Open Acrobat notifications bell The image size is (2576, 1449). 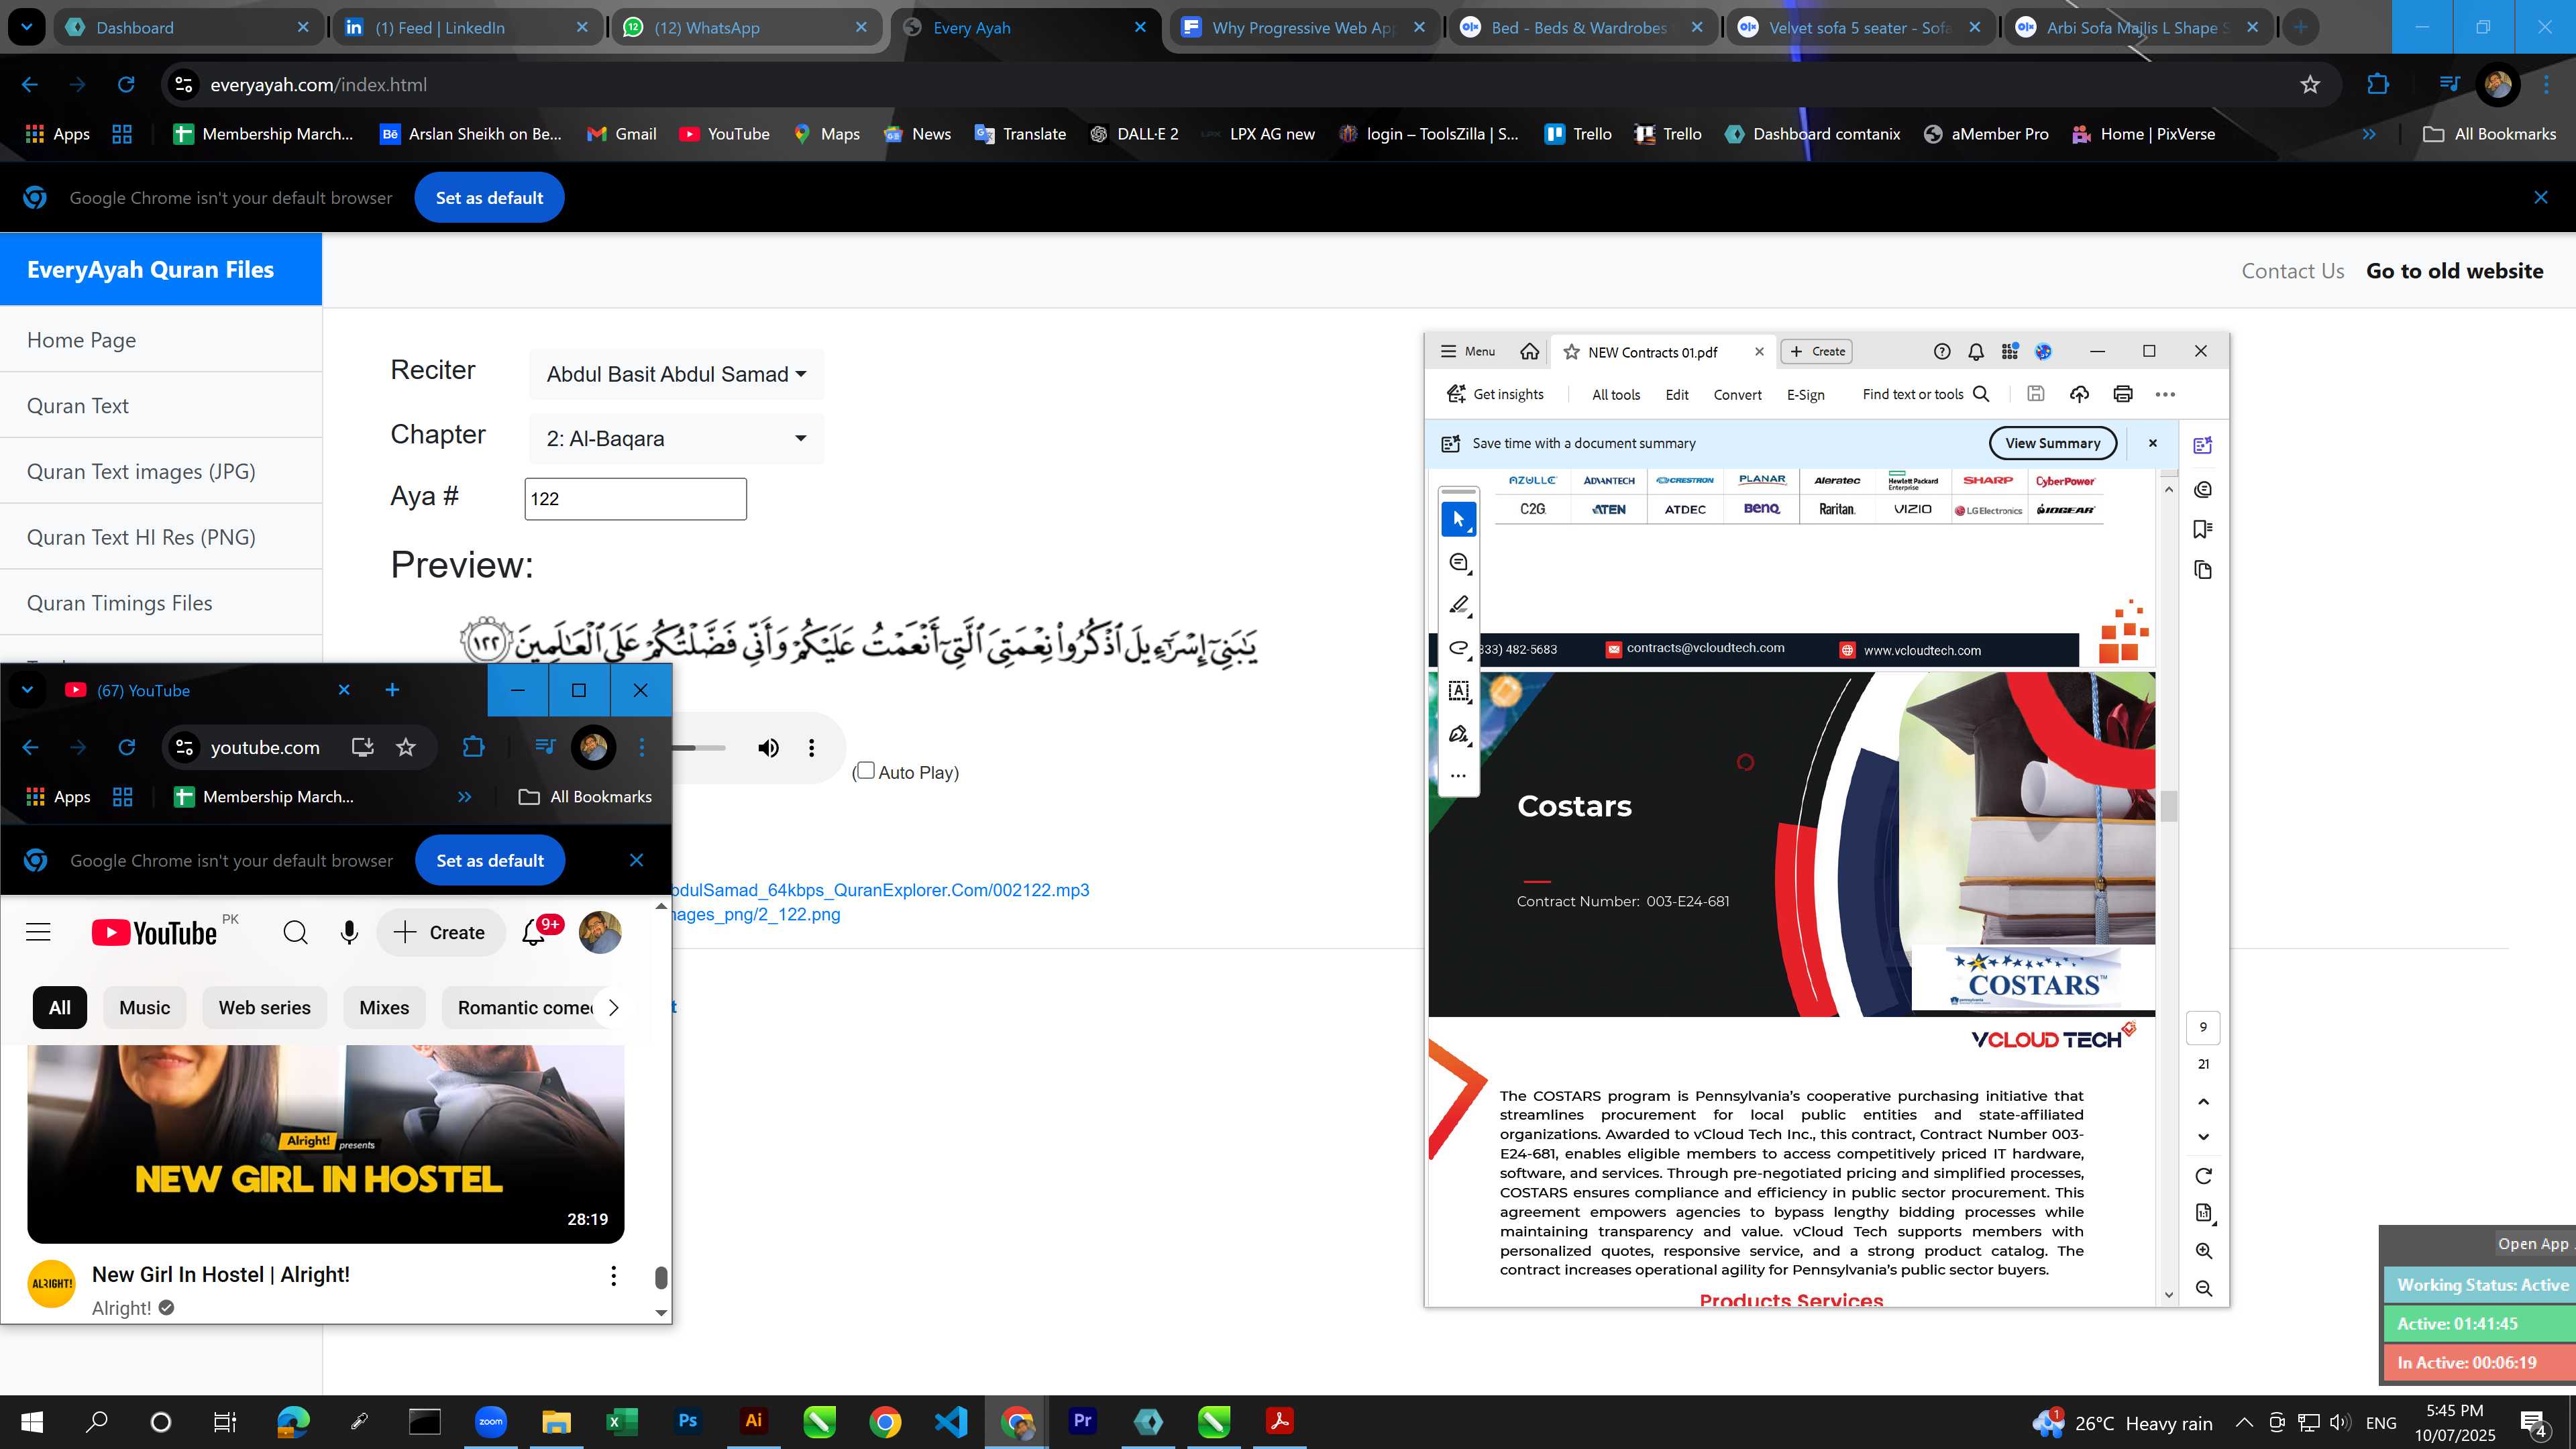(x=1975, y=351)
